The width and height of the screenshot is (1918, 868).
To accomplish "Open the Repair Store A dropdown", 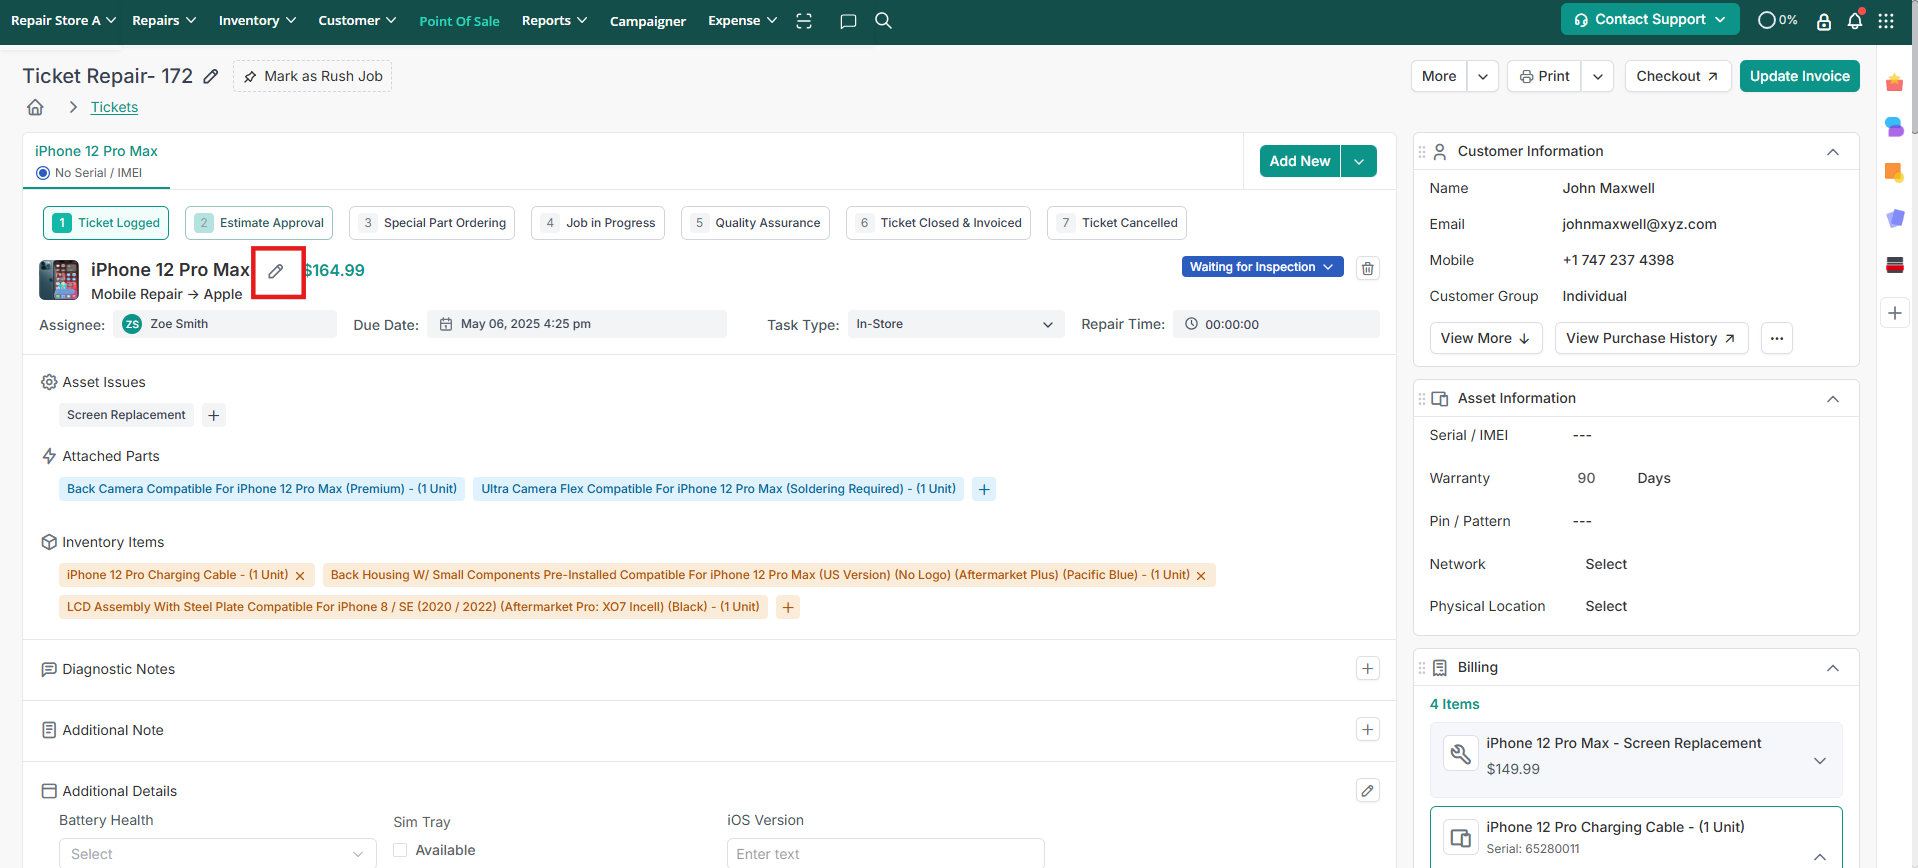I will 63,20.
